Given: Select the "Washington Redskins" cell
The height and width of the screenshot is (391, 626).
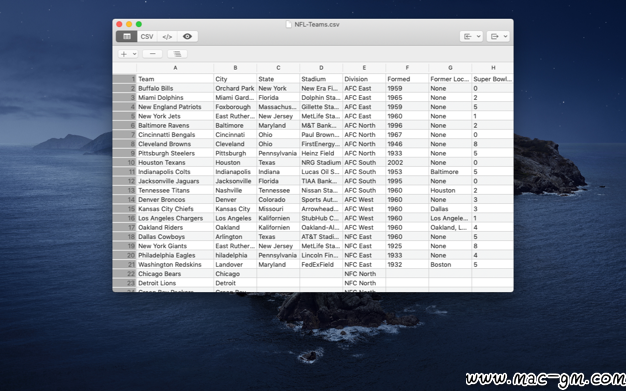Looking at the screenshot, I should [x=175, y=264].
